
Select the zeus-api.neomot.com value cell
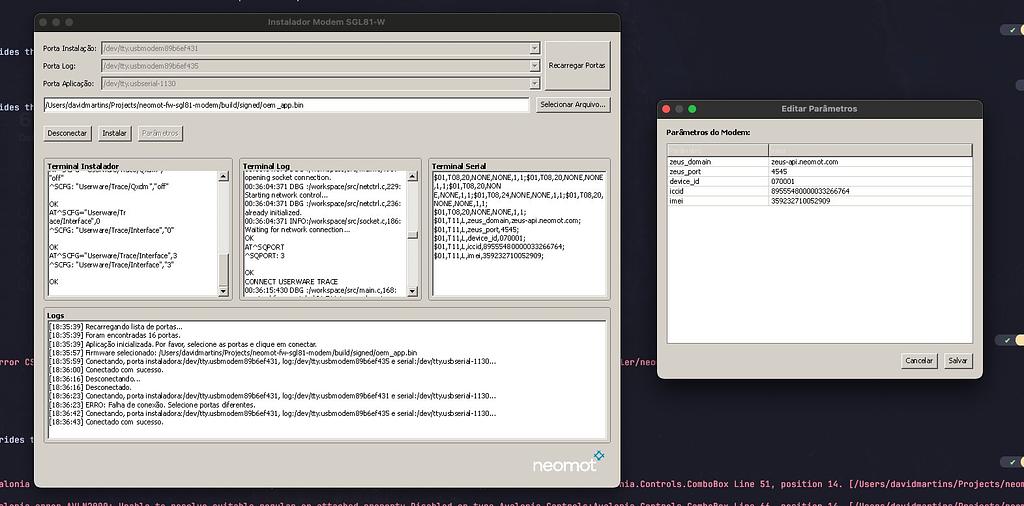(x=871, y=161)
